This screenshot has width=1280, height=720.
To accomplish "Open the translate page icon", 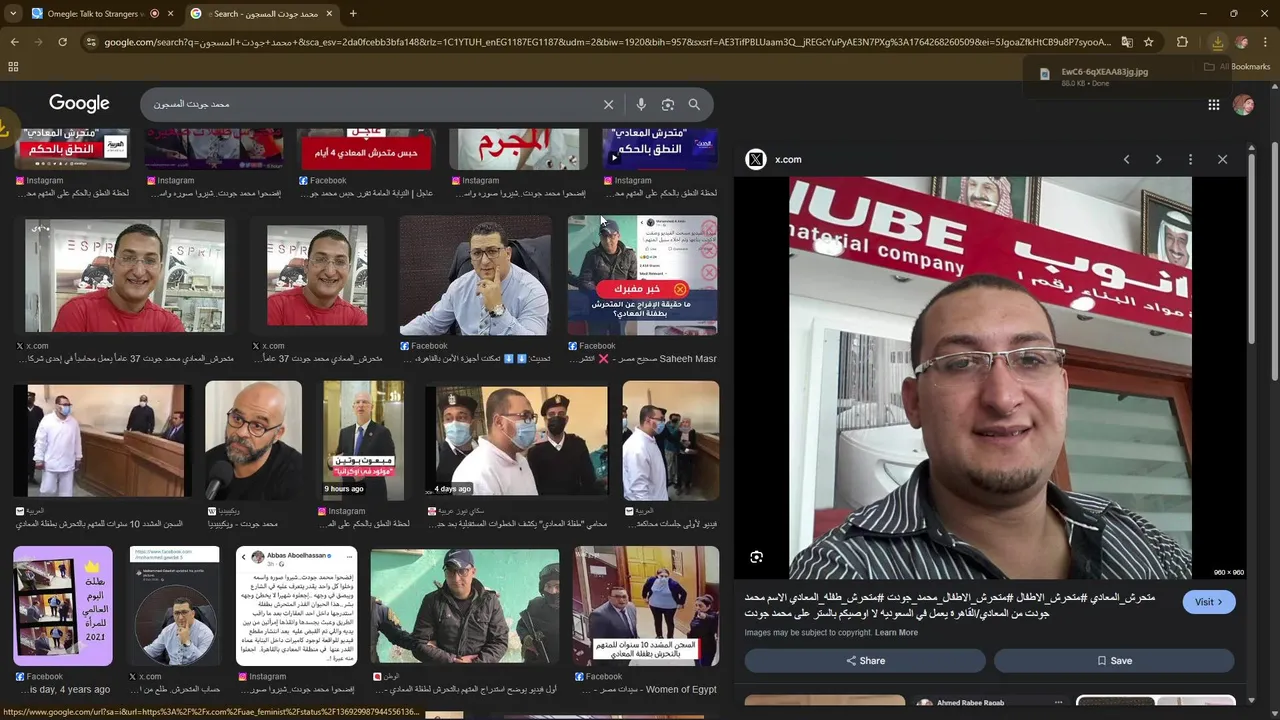I will coord(1127,42).
